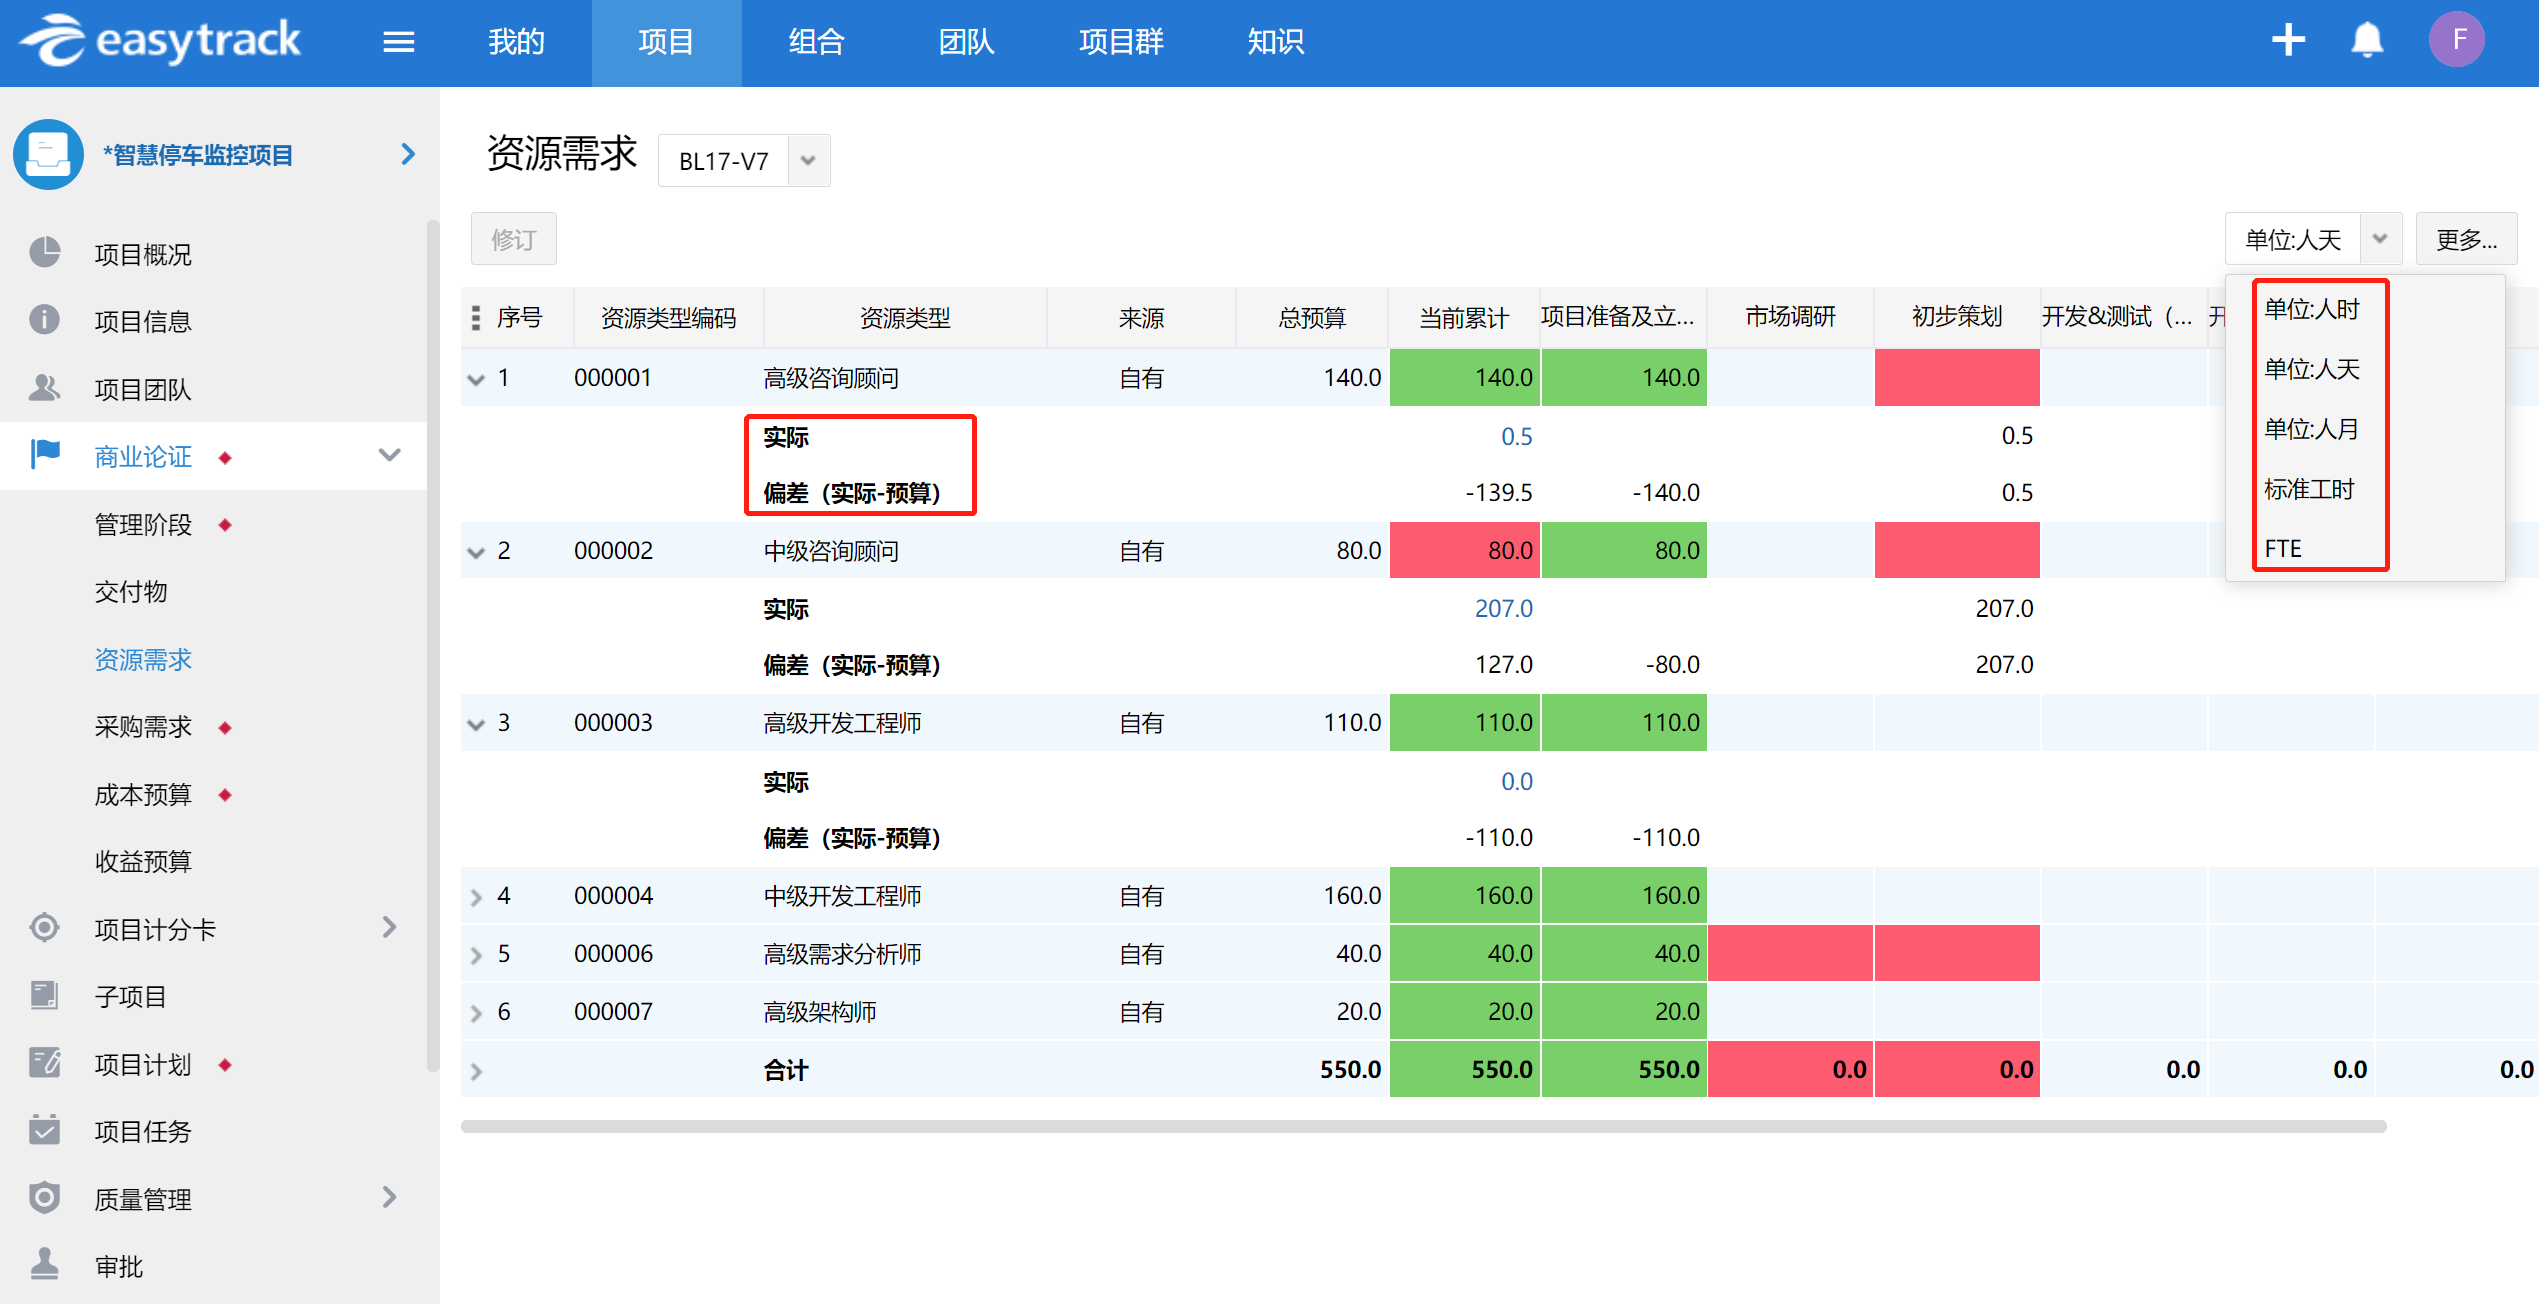Open 成本预算 sidebar link
Image resolution: width=2539 pixels, height=1304 pixels.
[x=143, y=795]
